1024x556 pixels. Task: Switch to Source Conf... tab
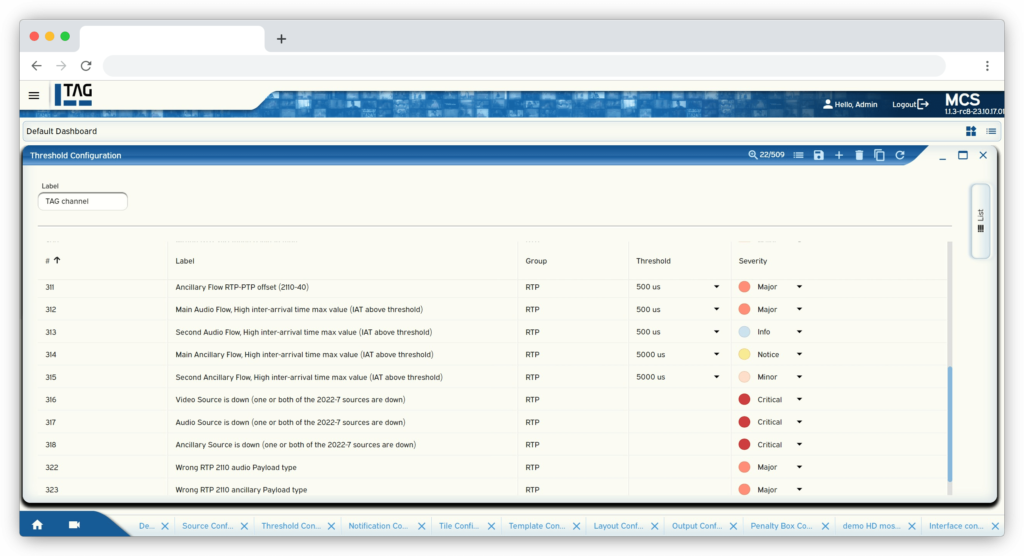(207, 526)
